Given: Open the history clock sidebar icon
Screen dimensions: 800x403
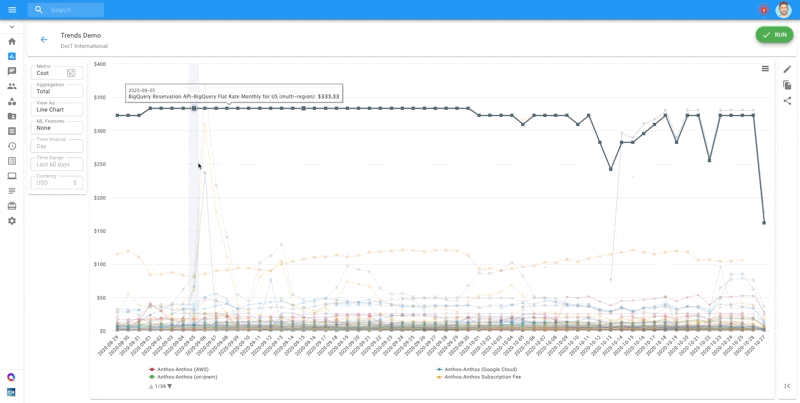Looking at the screenshot, I should pos(12,146).
